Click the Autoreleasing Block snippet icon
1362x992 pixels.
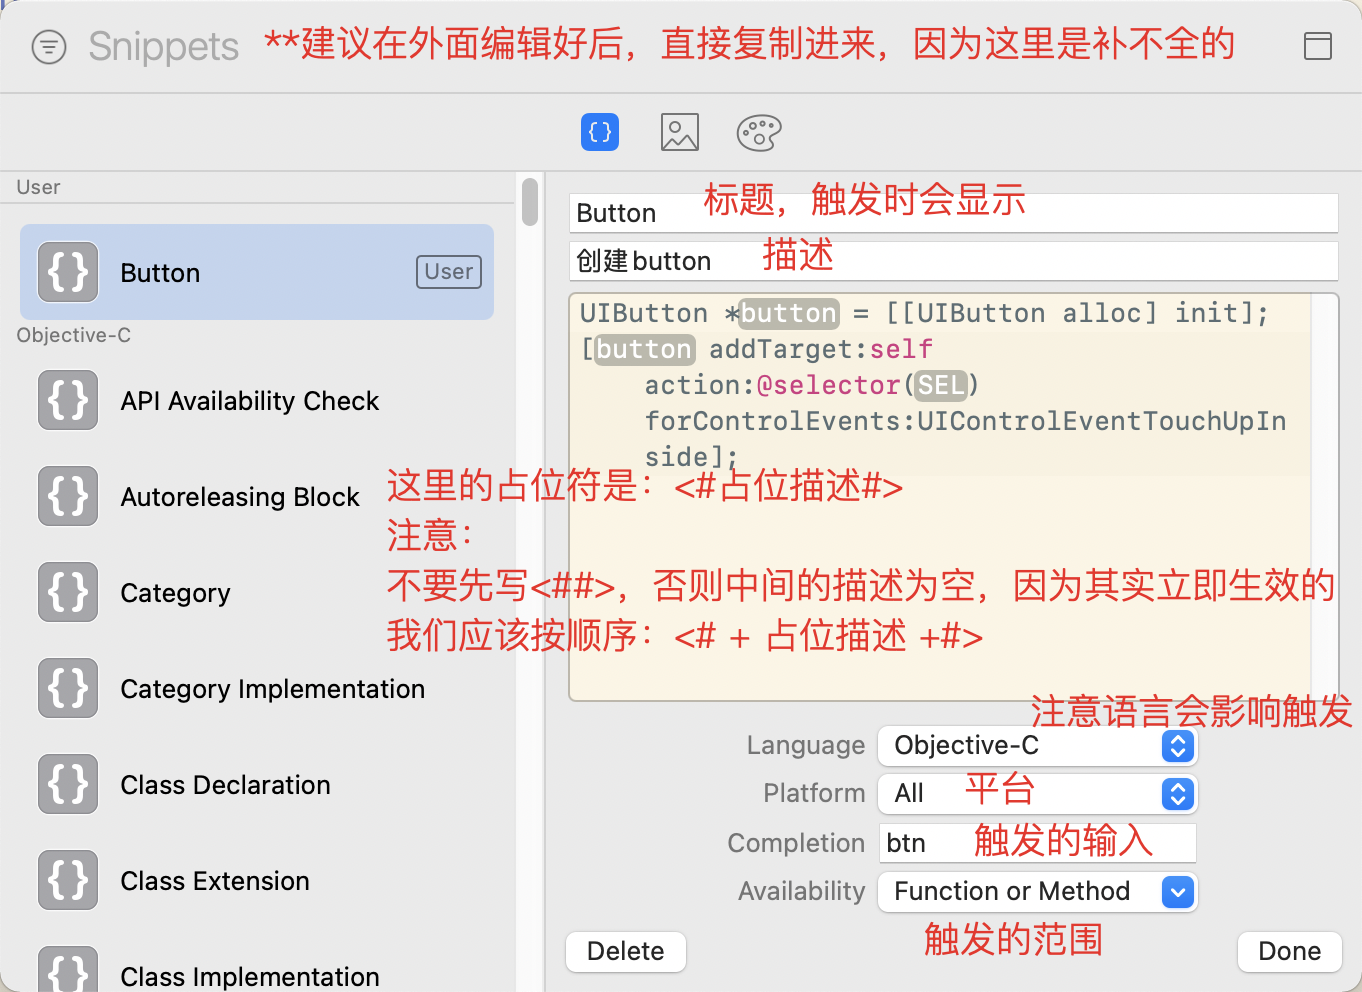point(68,496)
